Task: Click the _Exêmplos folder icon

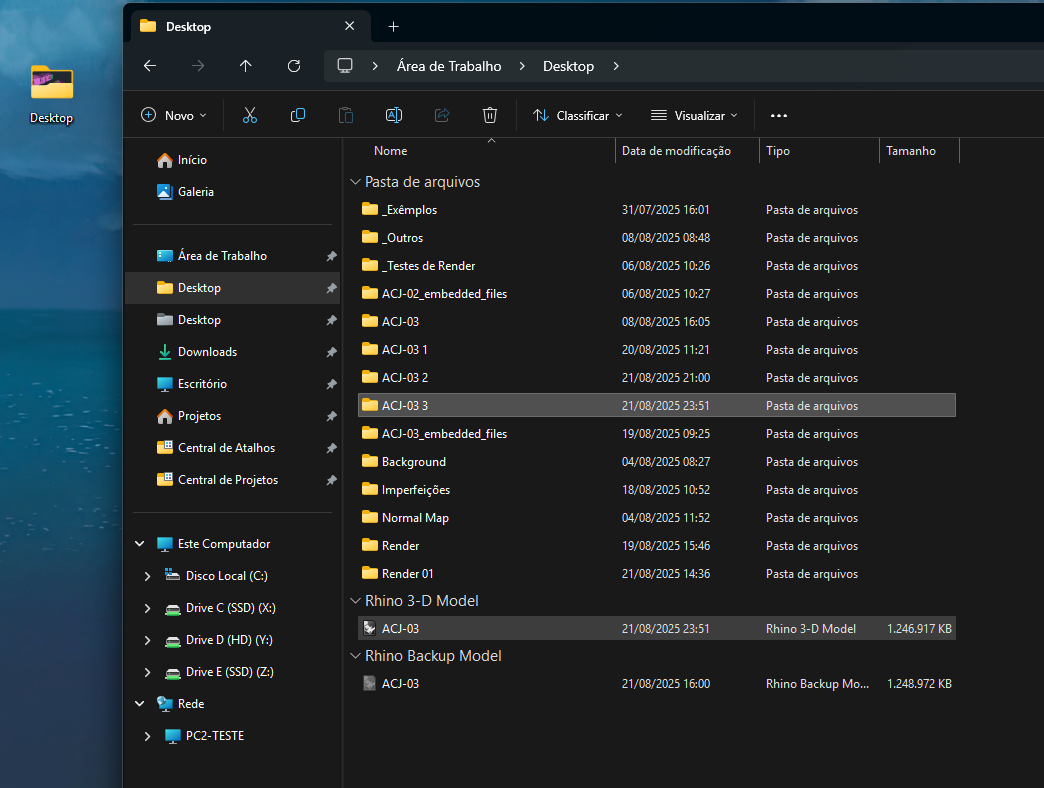Action: (370, 209)
